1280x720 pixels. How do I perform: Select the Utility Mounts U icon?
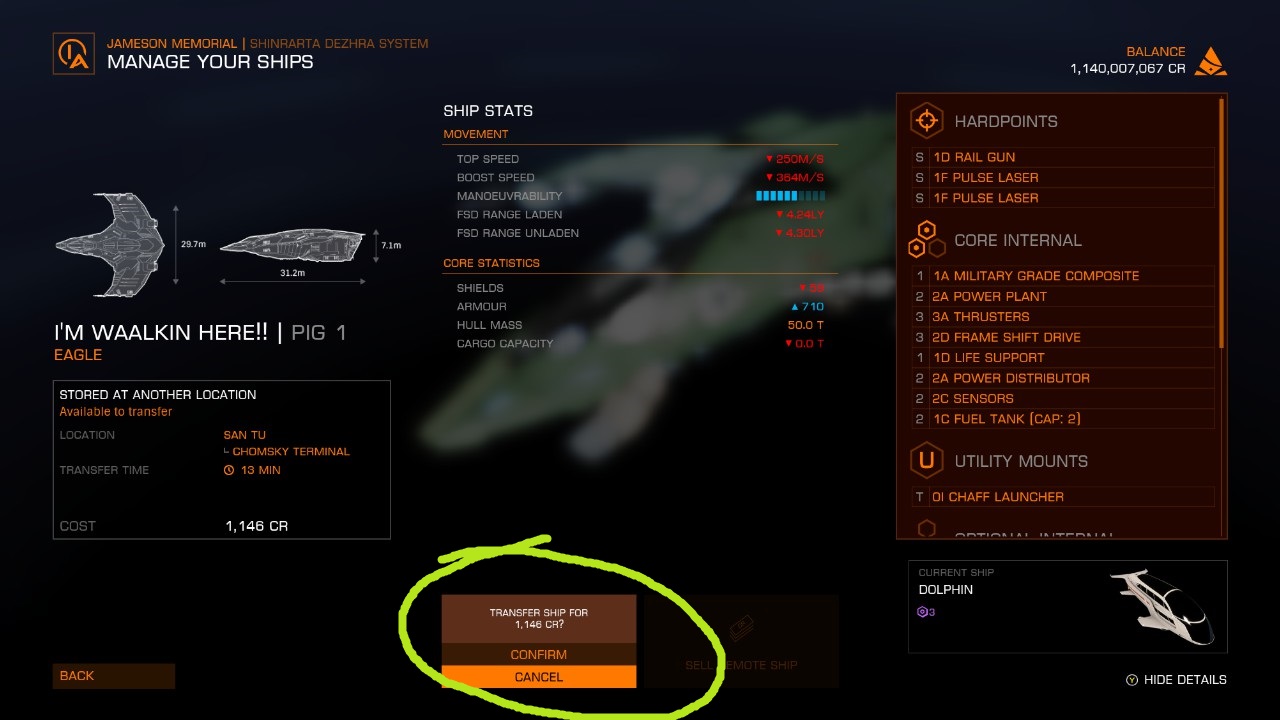[927, 461]
